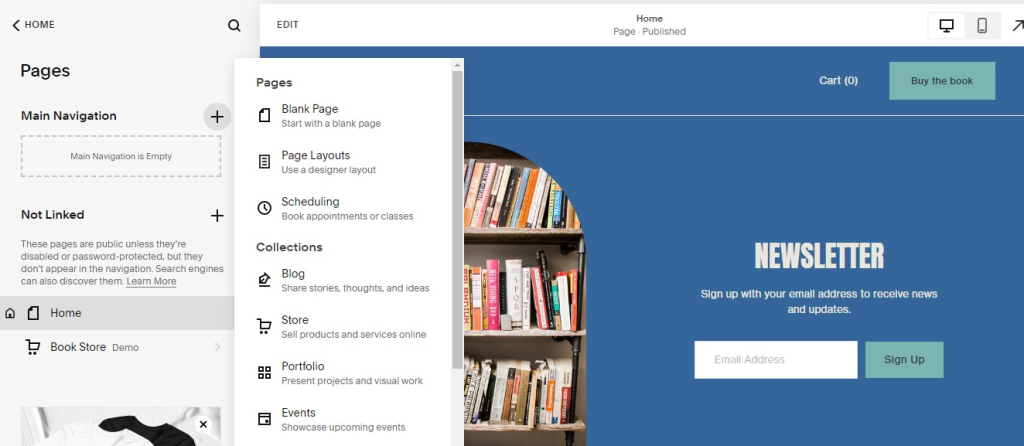Image resolution: width=1024 pixels, height=446 pixels.
Task: Click the cart icon beside Book Store
Action: click(32, 347)
